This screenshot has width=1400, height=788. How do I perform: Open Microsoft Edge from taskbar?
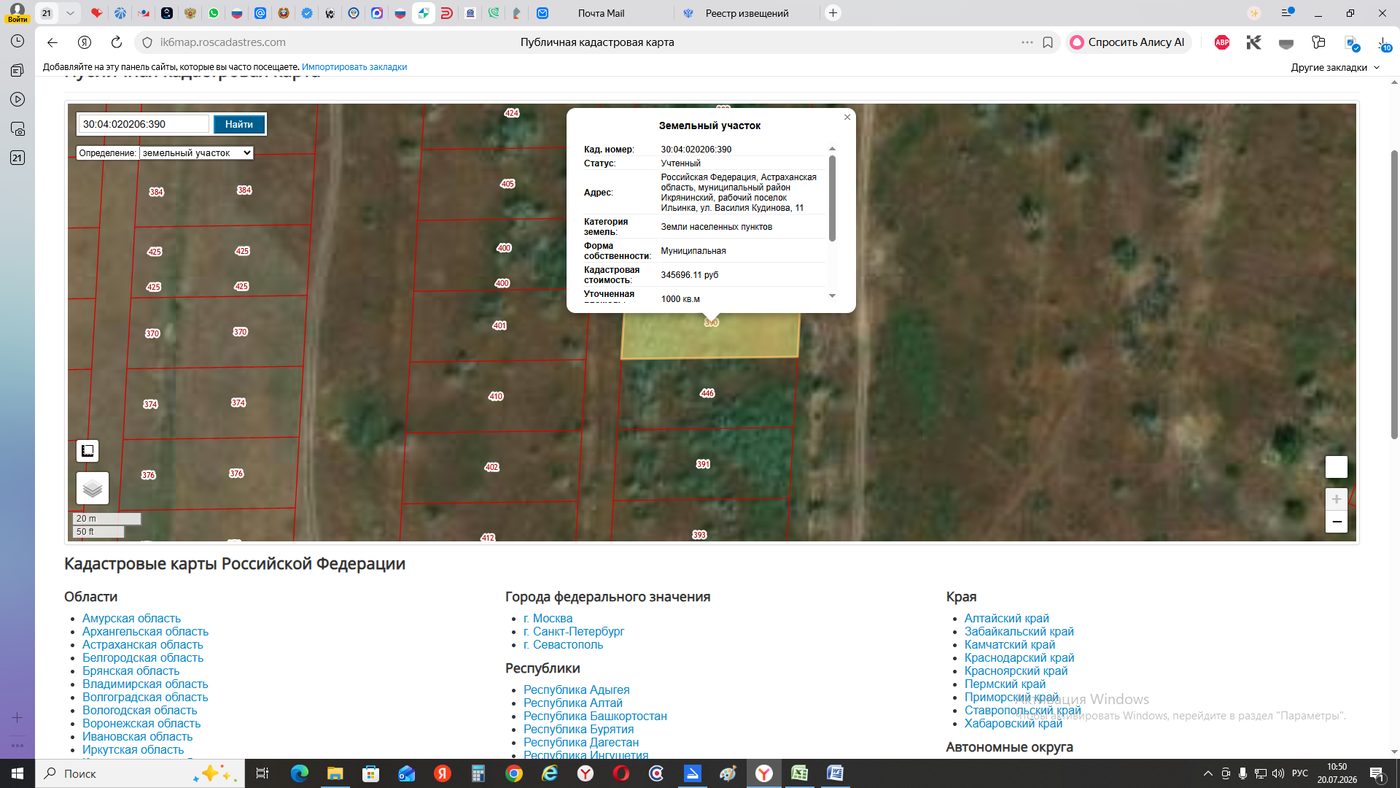point(299,774)
